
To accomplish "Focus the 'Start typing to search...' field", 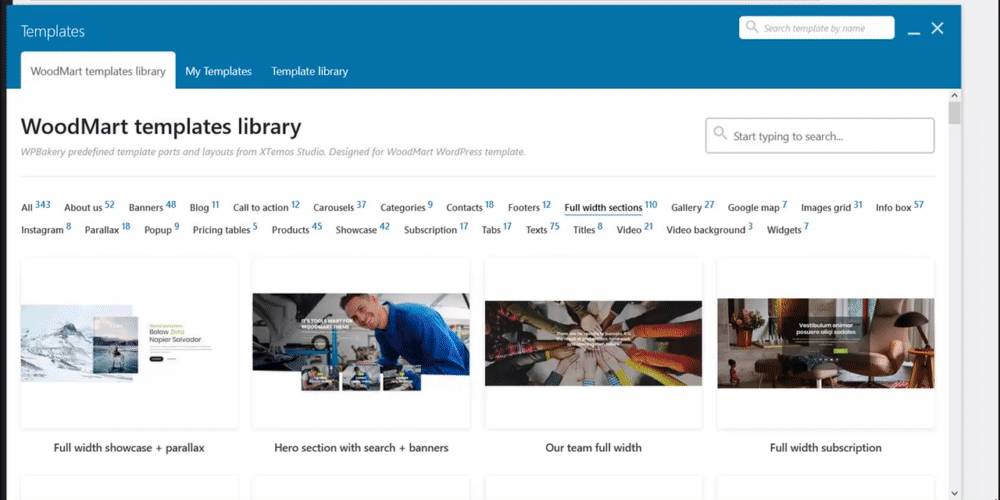I will pos(820,135).
